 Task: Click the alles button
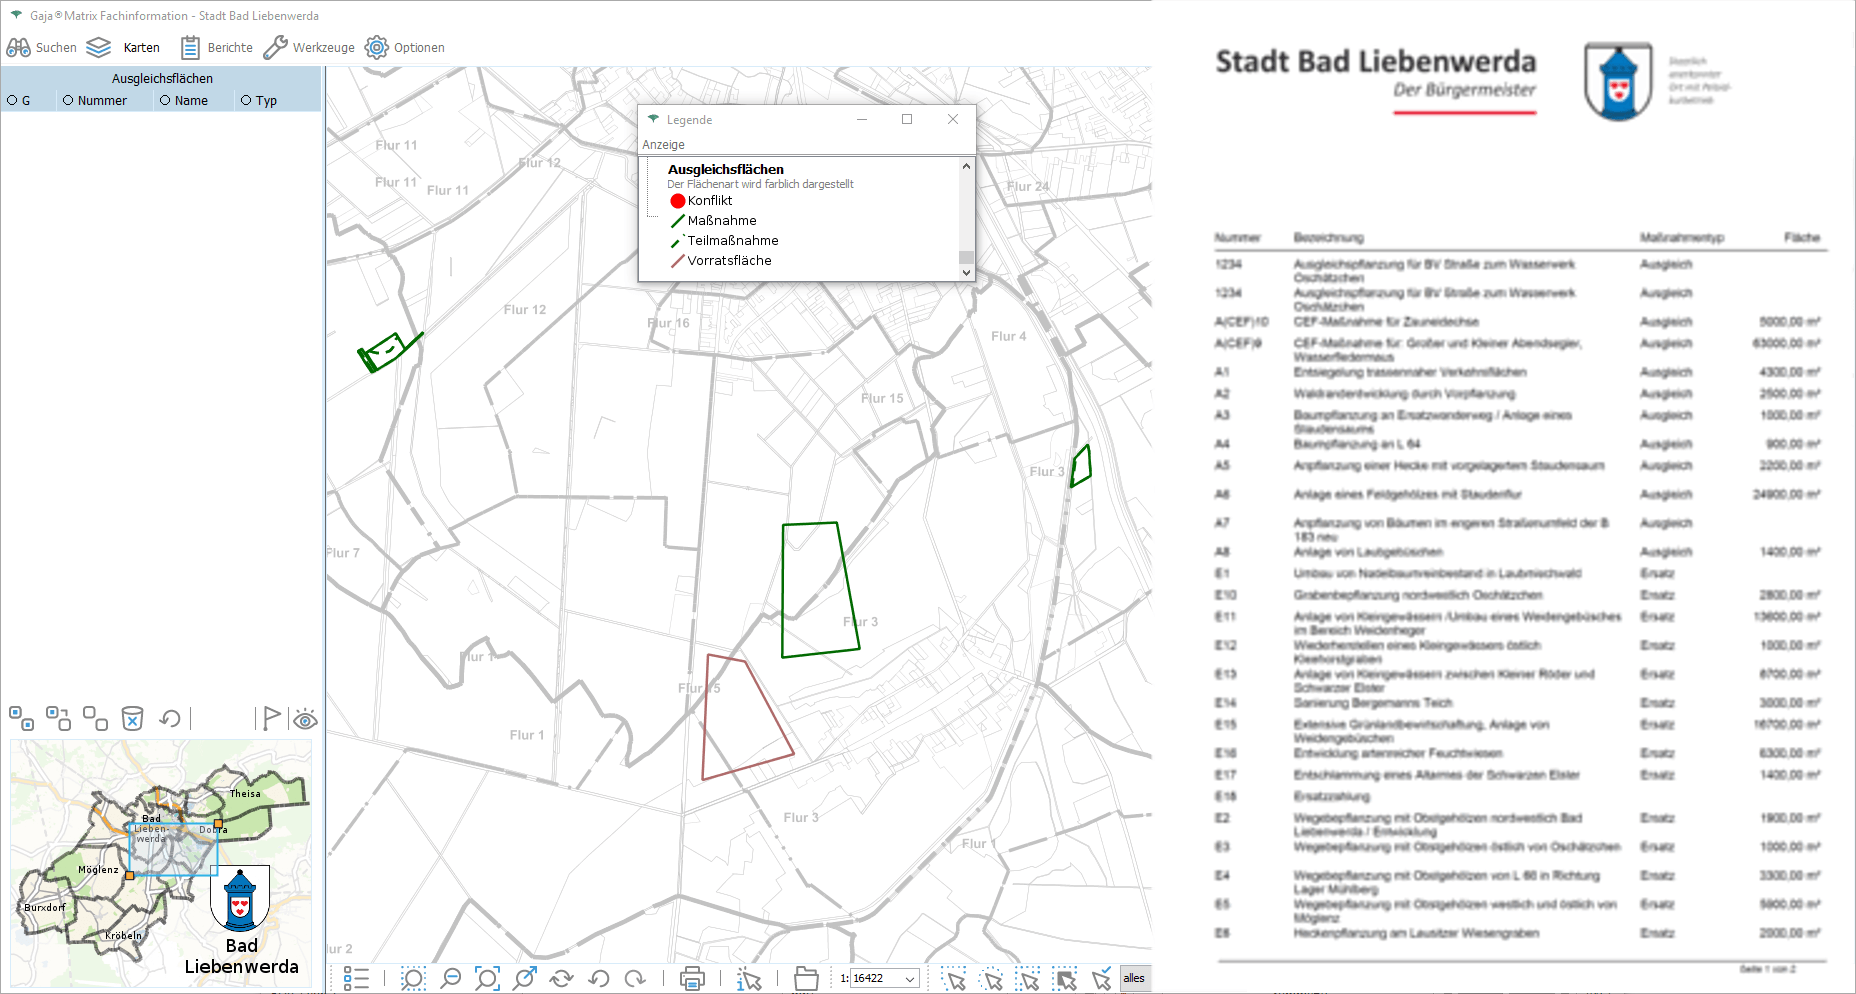[x=1134, y=978]
